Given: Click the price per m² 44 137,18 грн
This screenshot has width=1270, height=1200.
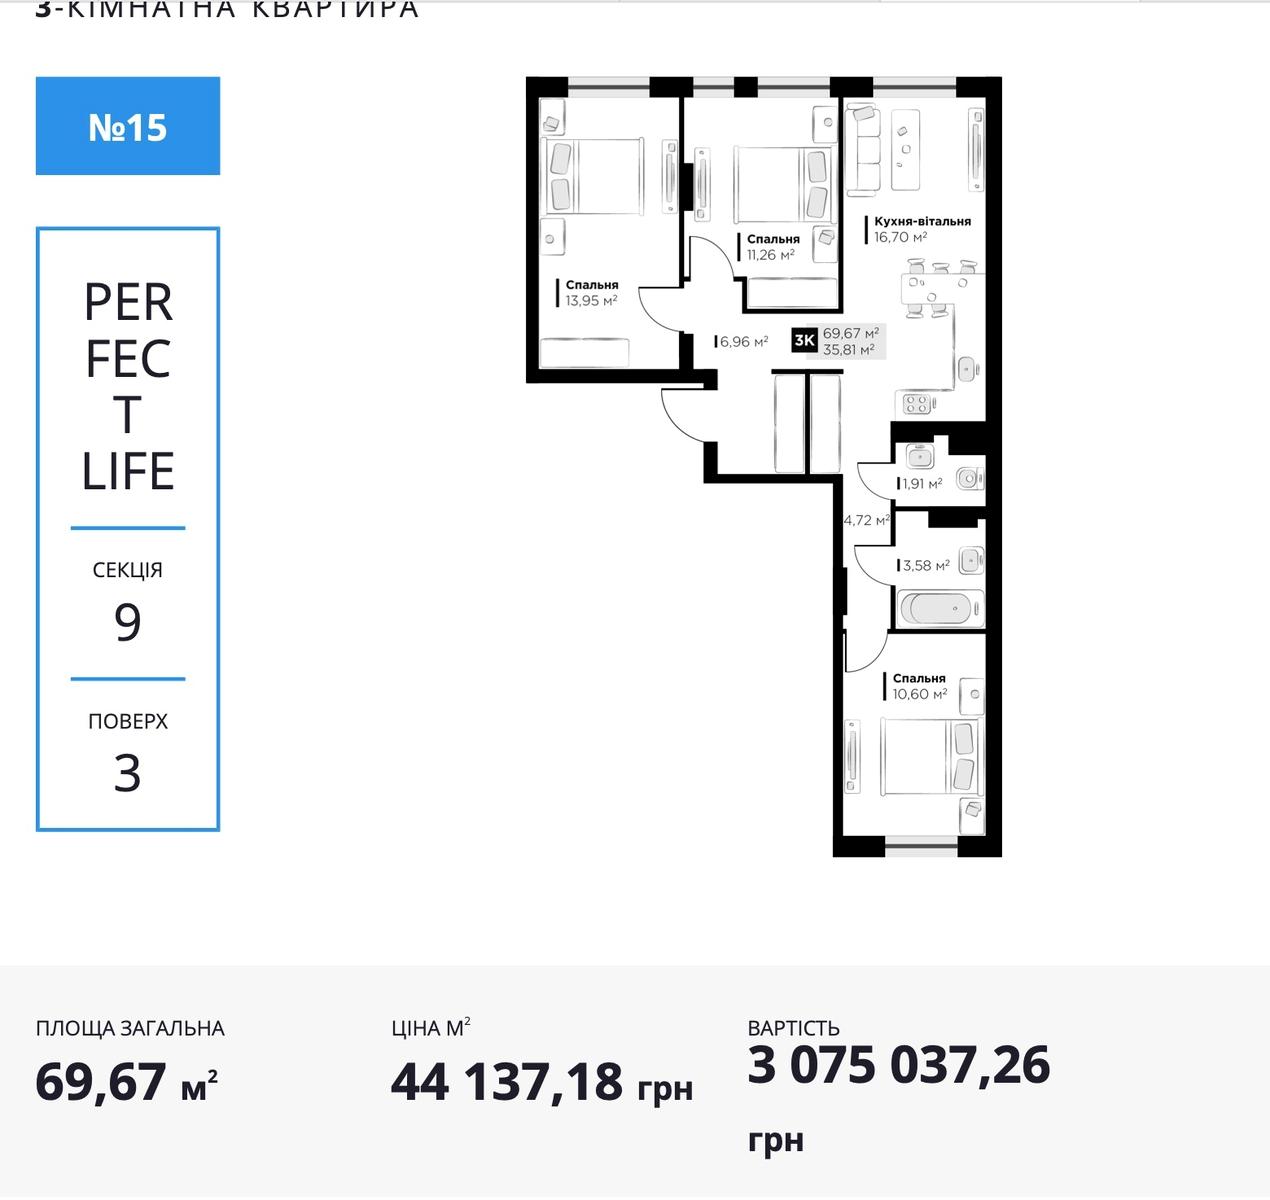Looking at the screenshot, I should pyautogui.click(x=542, y=1082).
